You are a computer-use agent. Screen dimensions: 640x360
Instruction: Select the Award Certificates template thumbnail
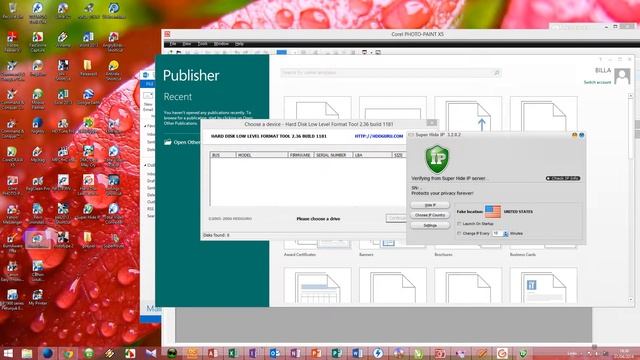(318, 244)
